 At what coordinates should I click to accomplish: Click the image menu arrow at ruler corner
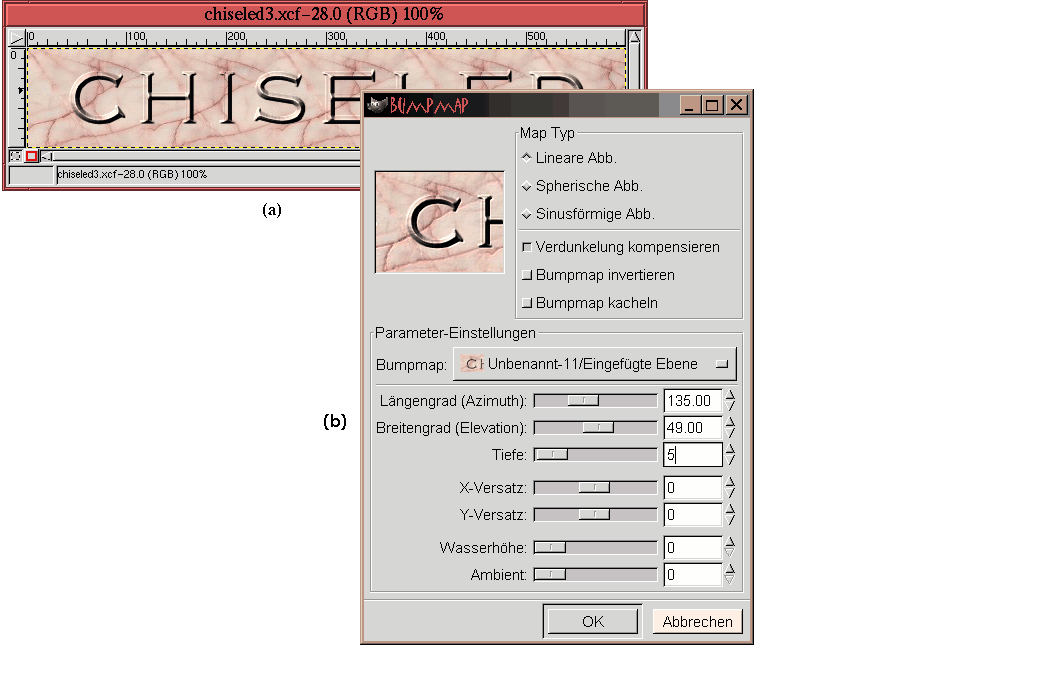[x=15, y=37]
